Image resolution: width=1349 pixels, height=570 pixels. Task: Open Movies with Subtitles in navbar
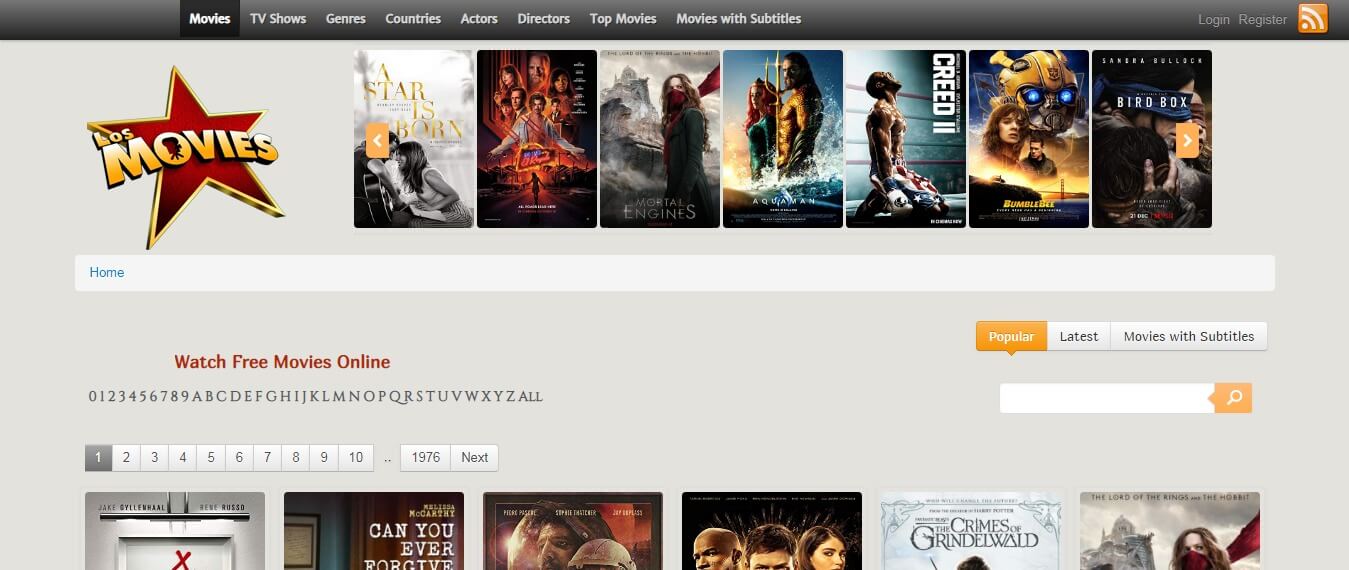pos(739,19)
